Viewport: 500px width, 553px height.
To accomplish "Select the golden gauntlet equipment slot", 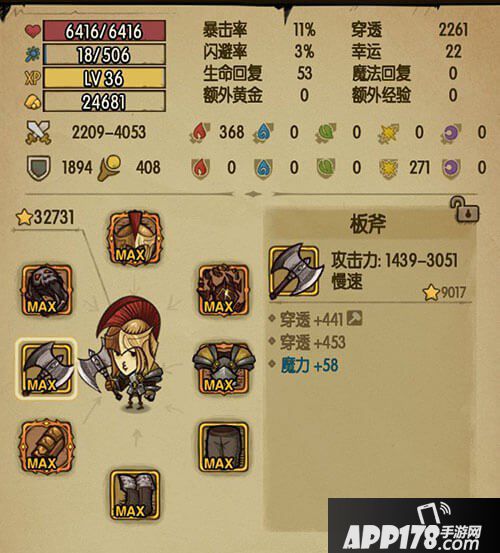I will [x=47, y=447].
